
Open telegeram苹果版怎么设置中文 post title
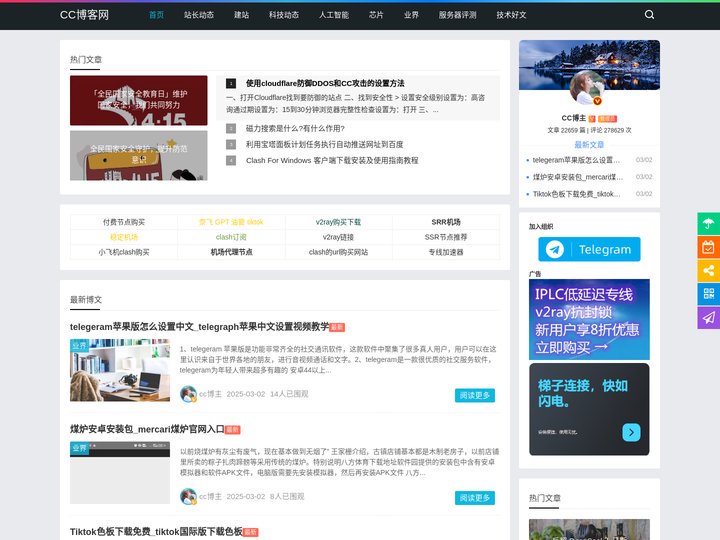pos(199,327)
